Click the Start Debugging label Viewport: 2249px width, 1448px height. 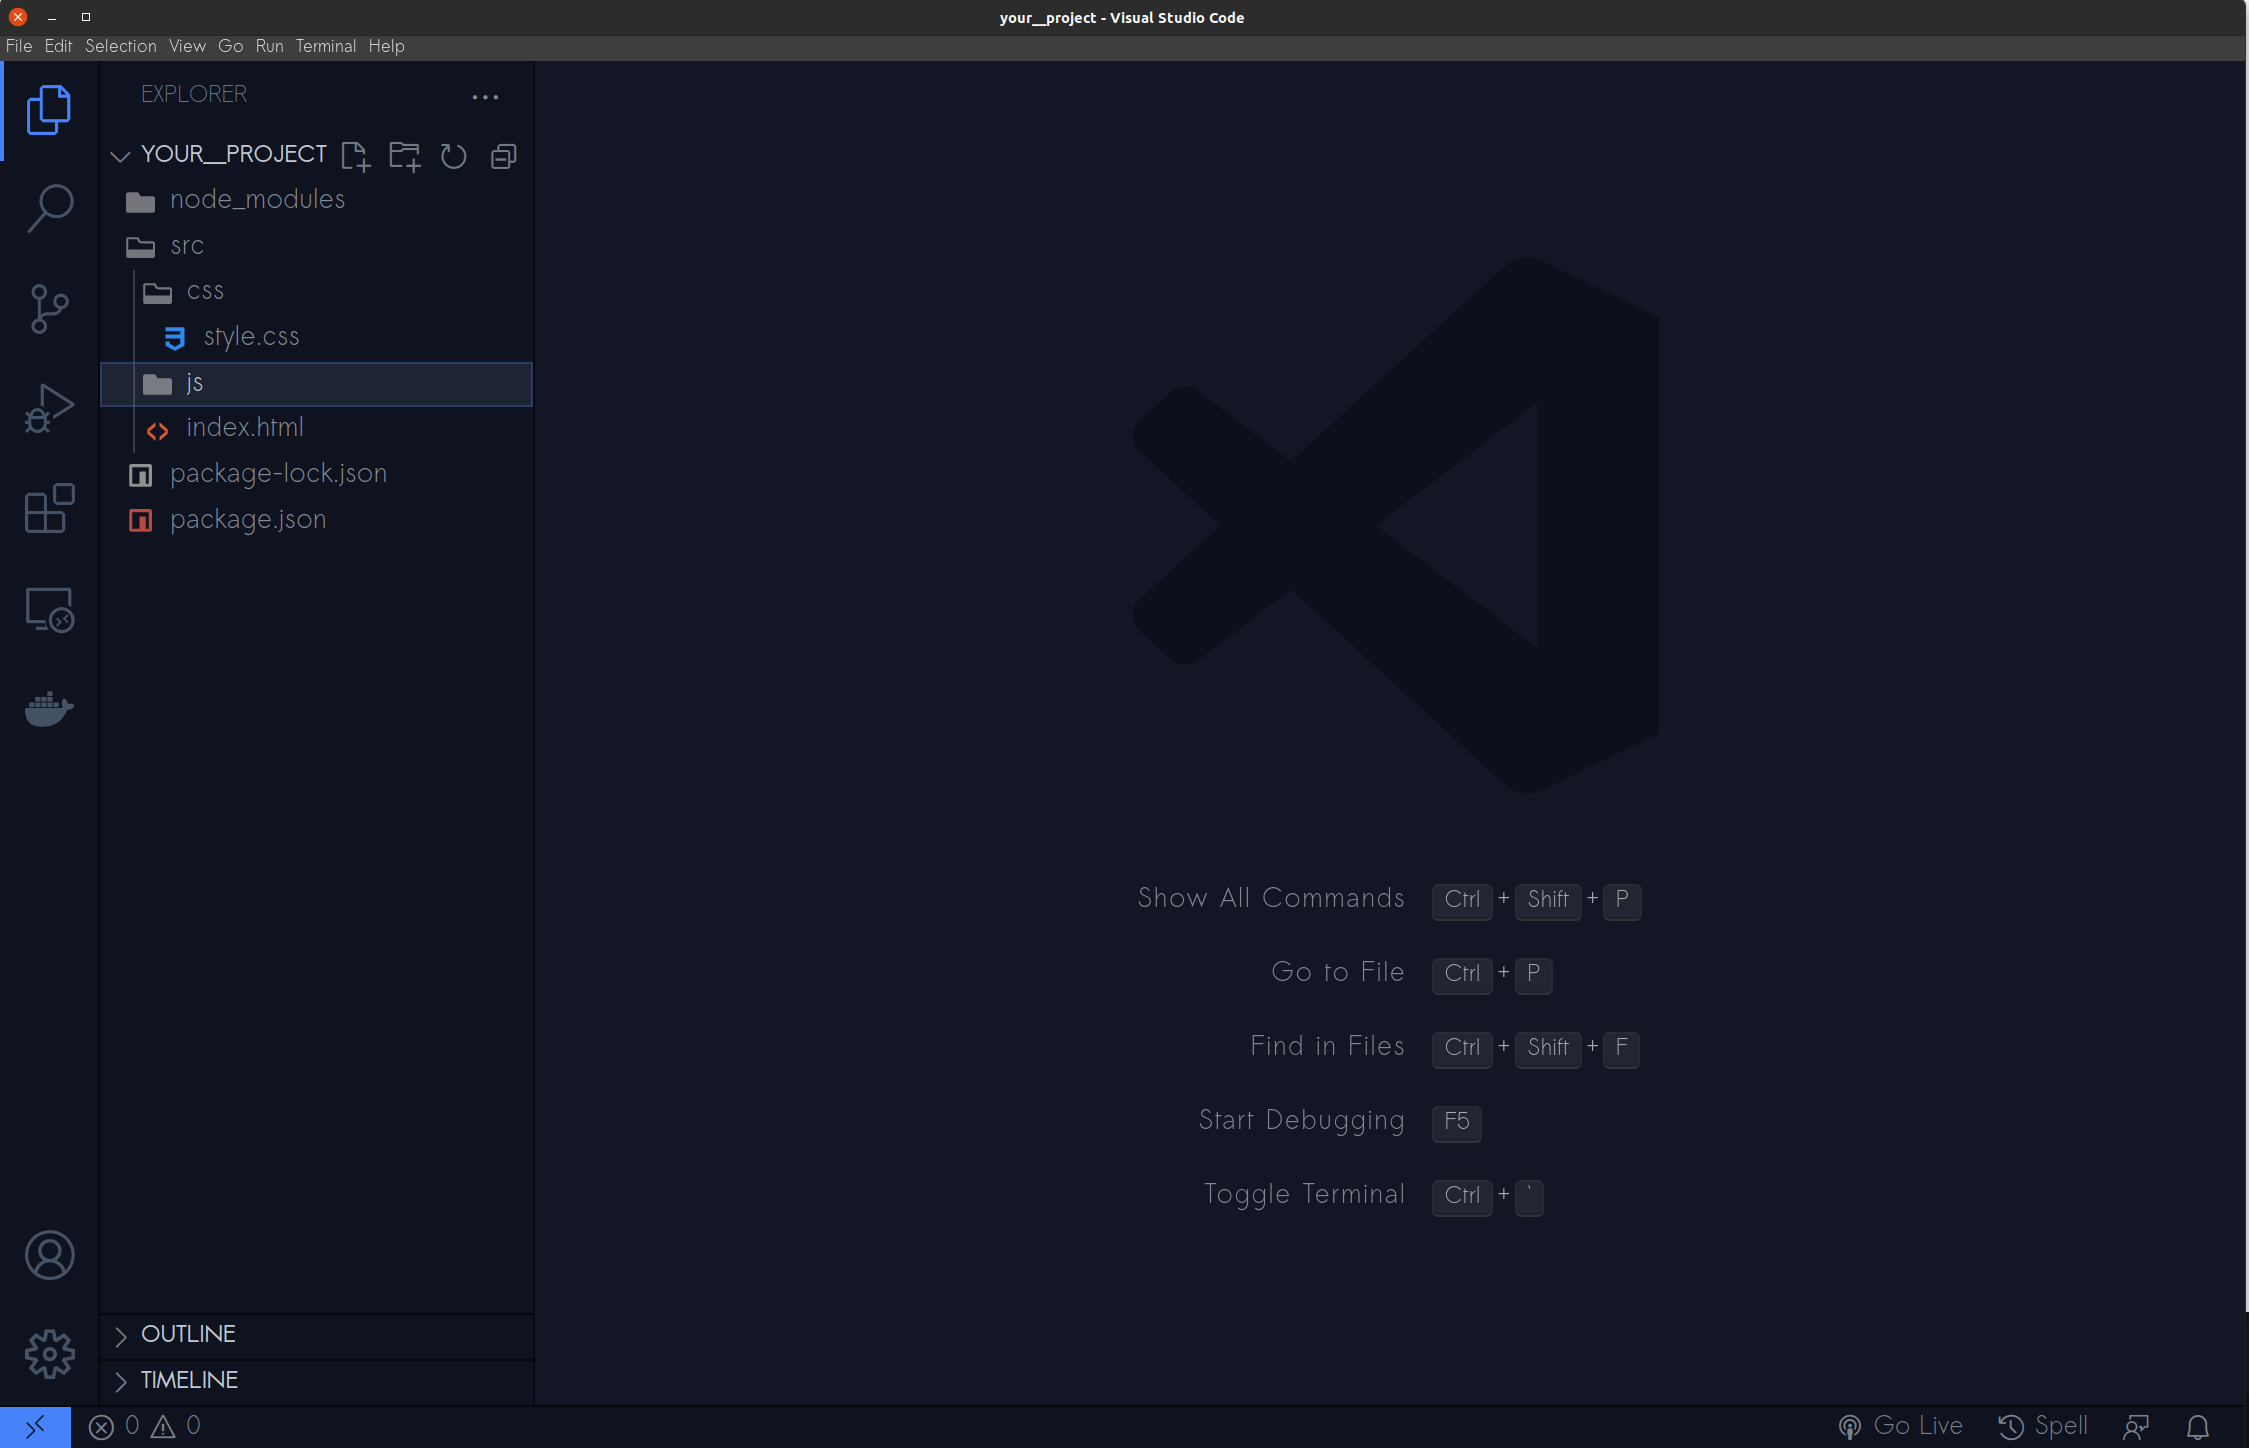tap(1302, 1120)
